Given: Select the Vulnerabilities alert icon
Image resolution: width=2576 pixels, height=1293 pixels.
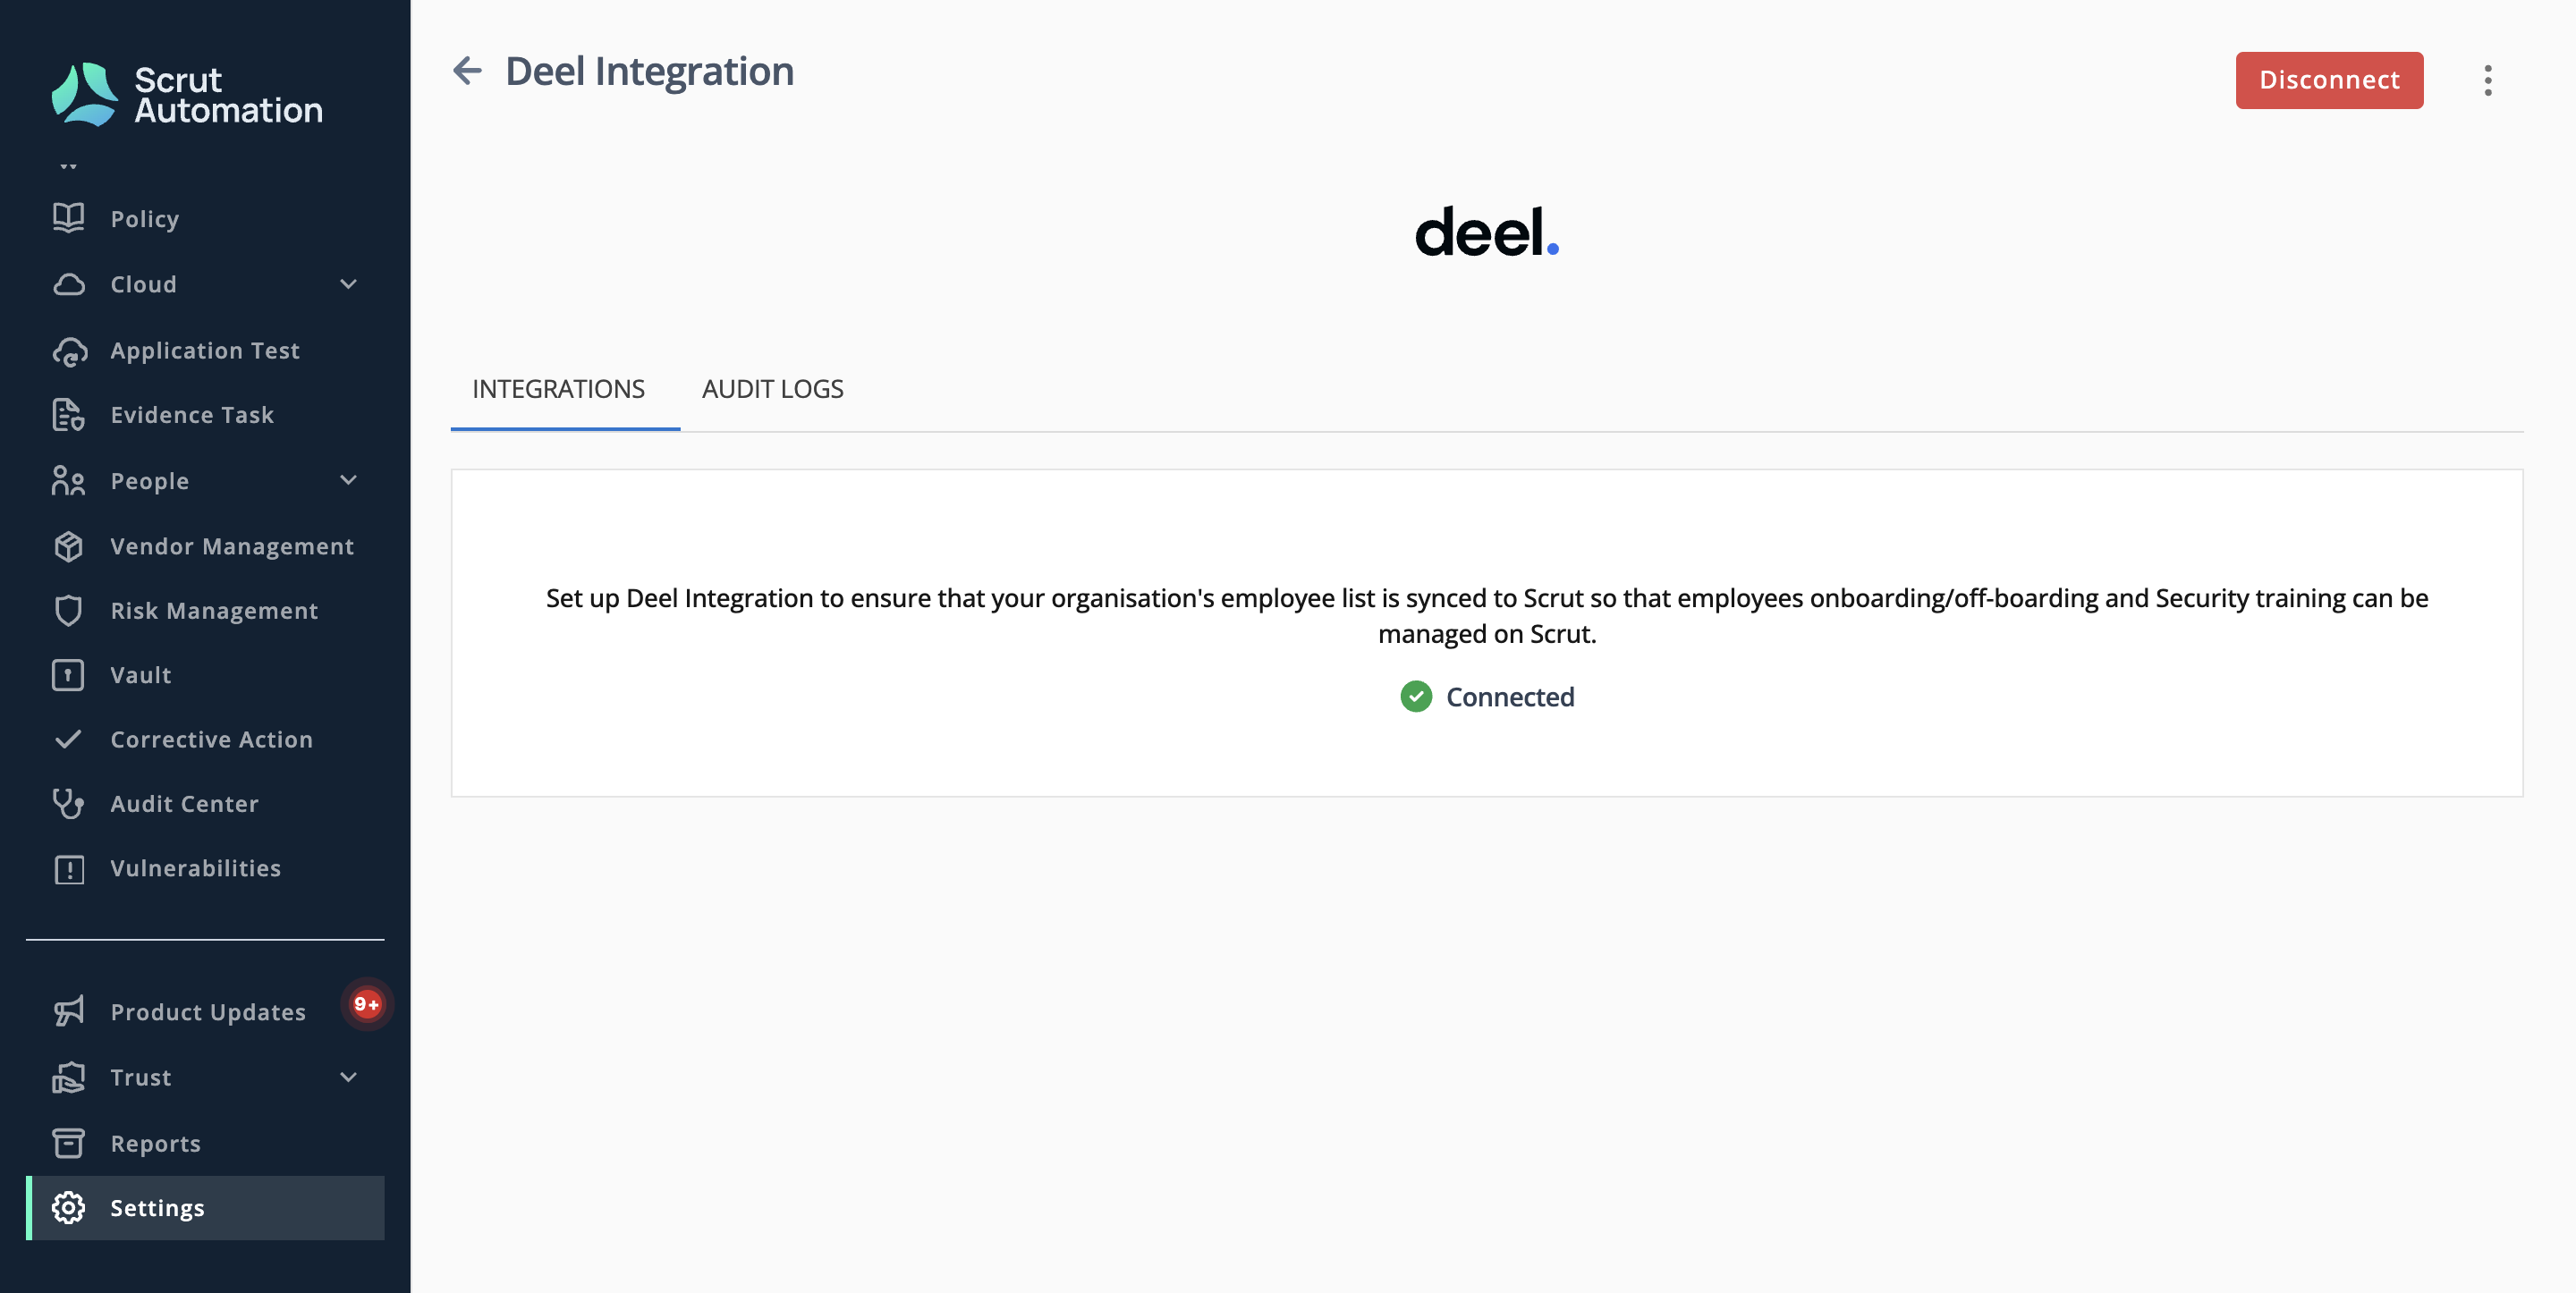Looking at the screenshot, I should pyautogui.click(x=68, y=868).
